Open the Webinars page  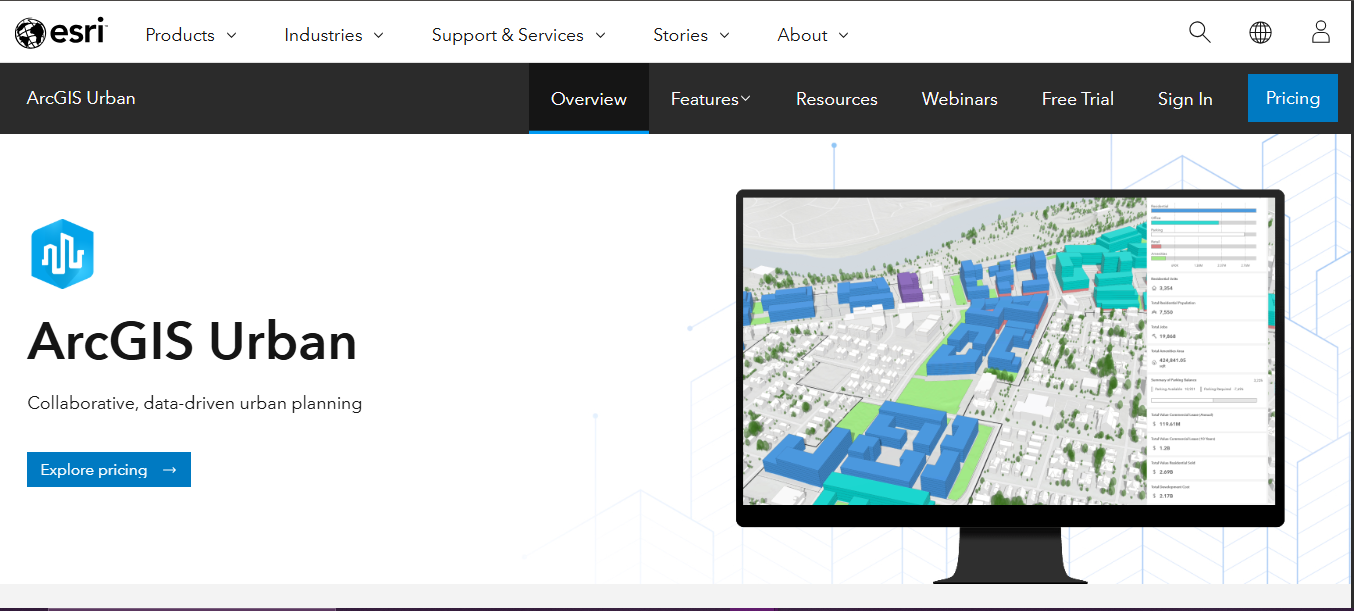pos(960,99)
